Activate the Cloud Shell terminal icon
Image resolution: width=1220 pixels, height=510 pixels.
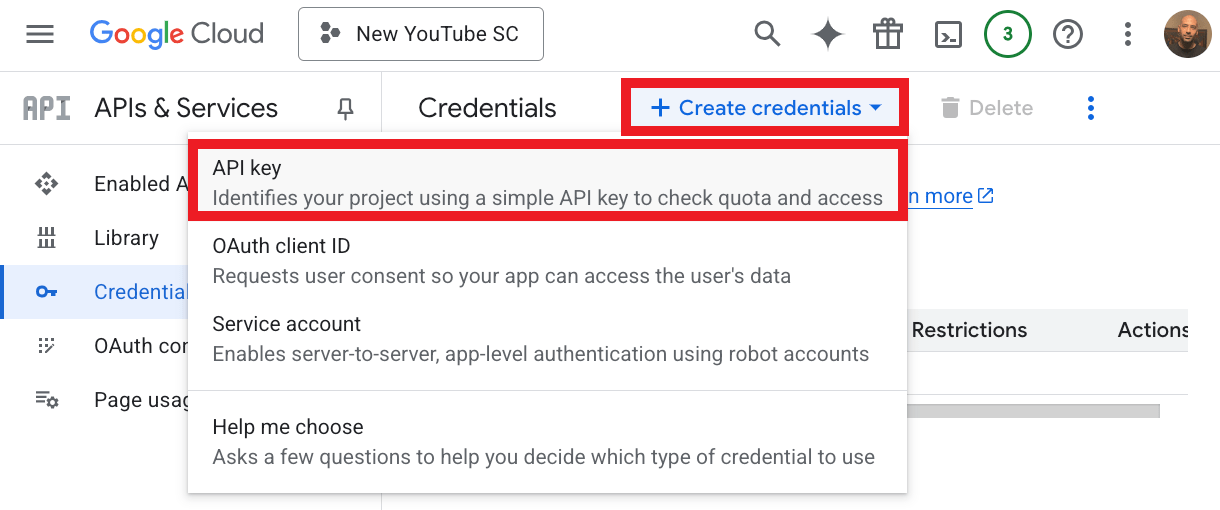click(x=947, y=34)
